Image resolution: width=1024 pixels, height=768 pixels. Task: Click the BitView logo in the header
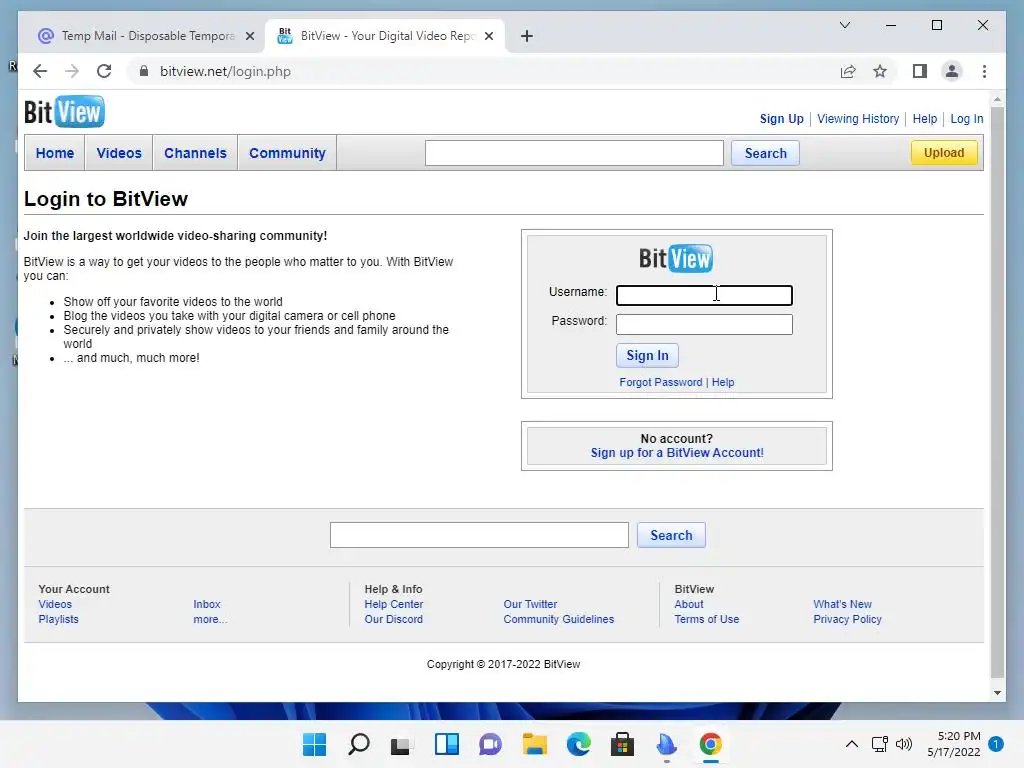(64, 112)
